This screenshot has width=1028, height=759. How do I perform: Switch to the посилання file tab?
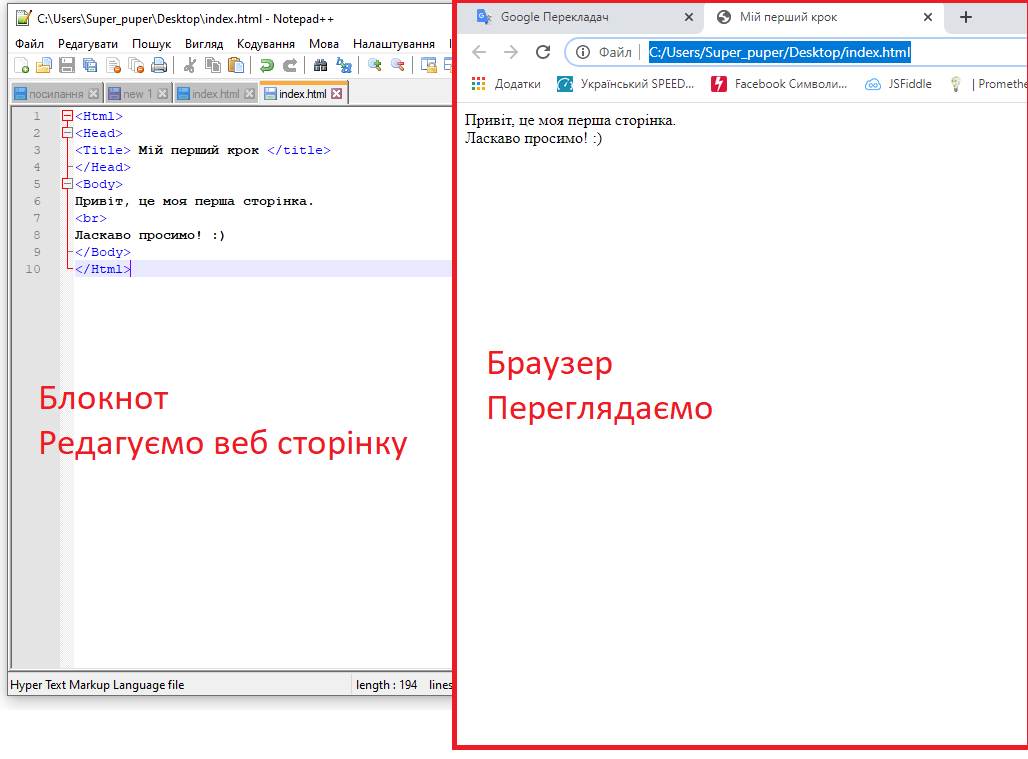(x=55, y=94)
